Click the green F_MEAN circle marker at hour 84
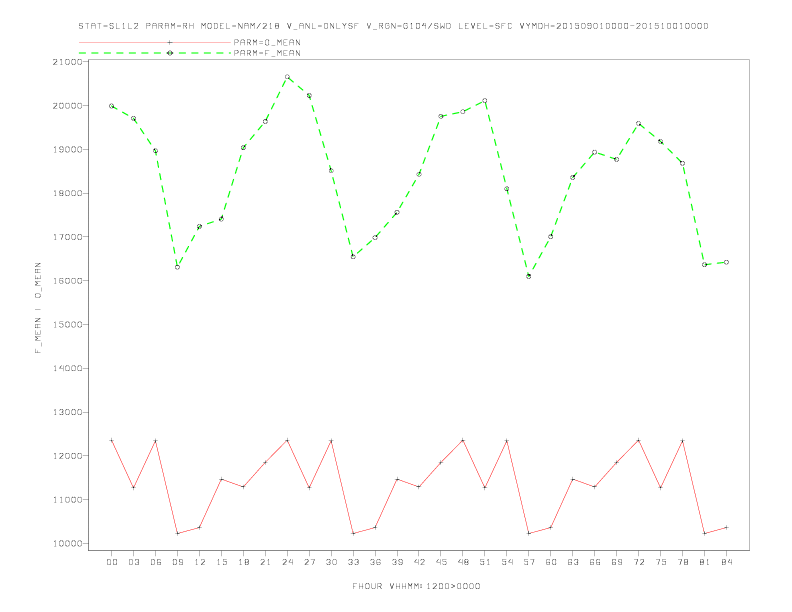The image size is (792, 612). coord(726,262)
